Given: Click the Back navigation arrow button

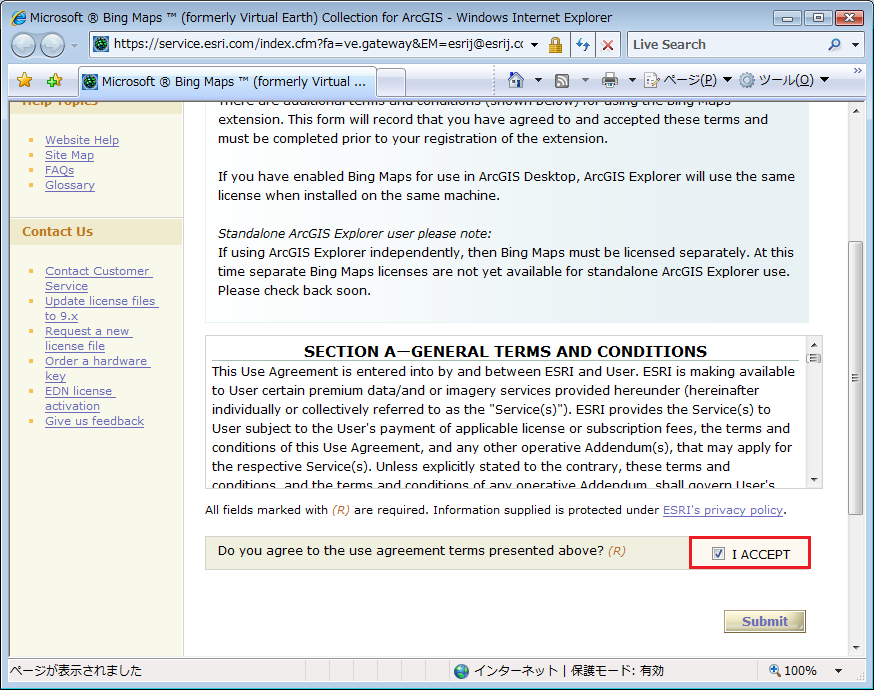Looking at the screenshot, I should (x=24, y=45).
